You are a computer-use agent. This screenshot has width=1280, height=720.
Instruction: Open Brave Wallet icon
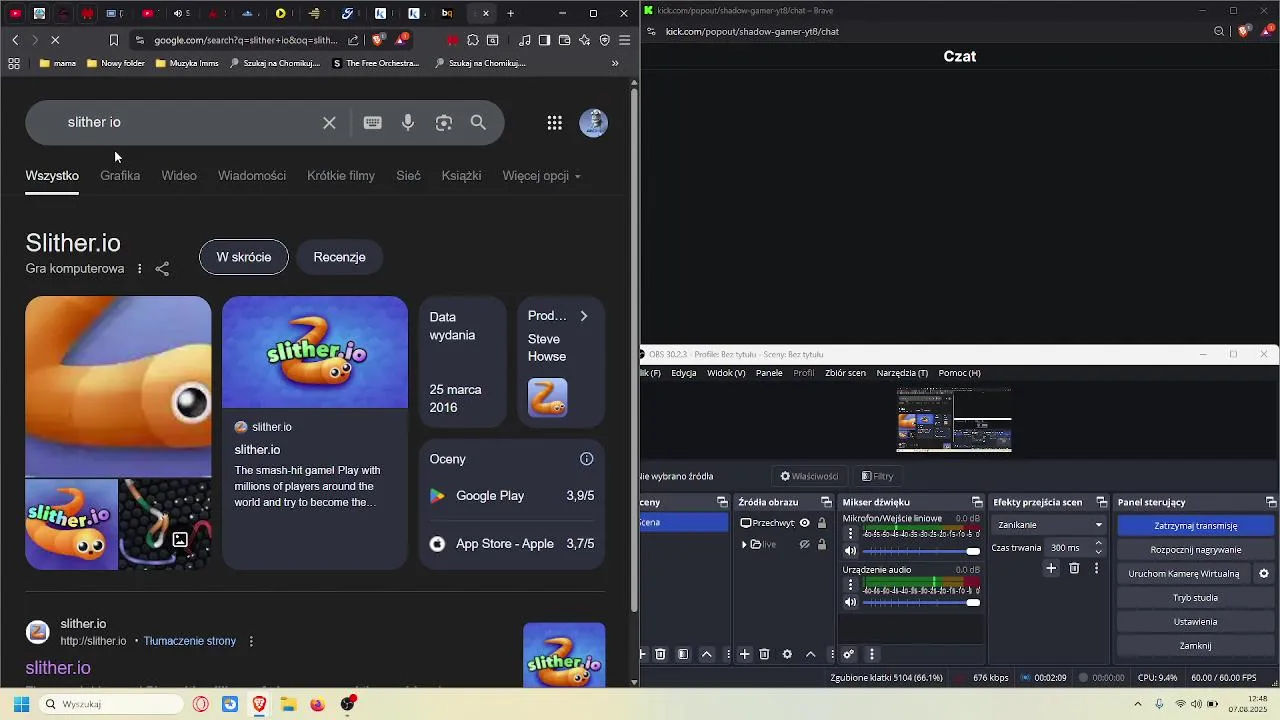[565, 40]
